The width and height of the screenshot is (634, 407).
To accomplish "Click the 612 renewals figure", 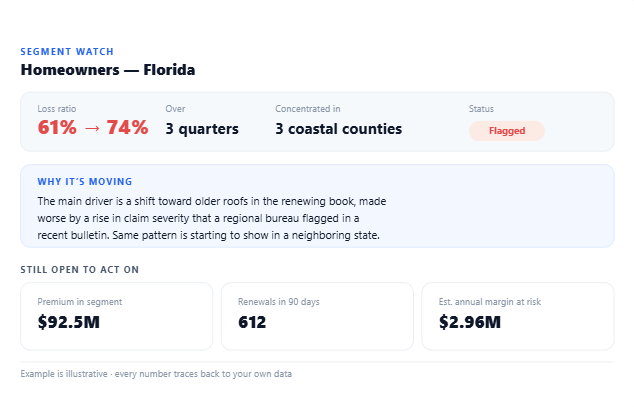I will point(252,322).
